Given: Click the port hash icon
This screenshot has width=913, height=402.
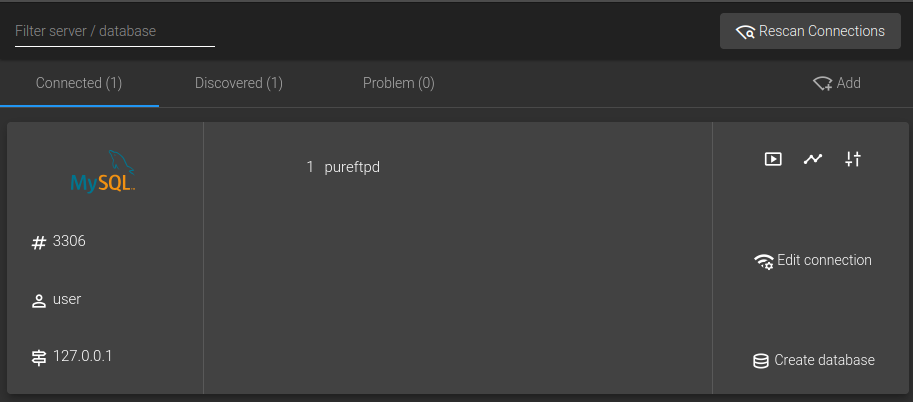Looking at the screenshot, I should pos(39,242).
